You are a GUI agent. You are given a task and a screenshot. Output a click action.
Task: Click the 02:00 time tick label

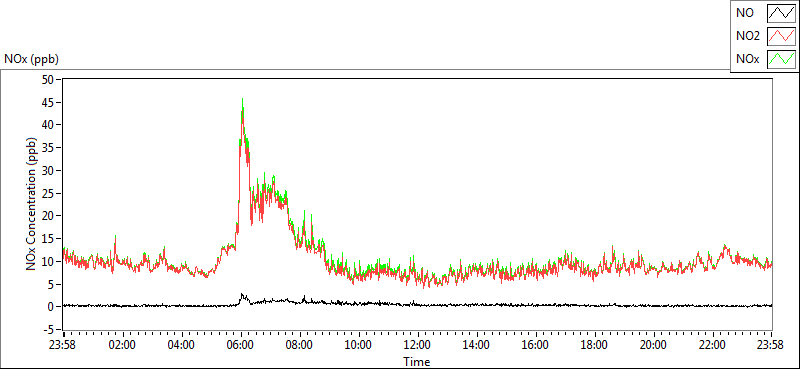(122, 345)
